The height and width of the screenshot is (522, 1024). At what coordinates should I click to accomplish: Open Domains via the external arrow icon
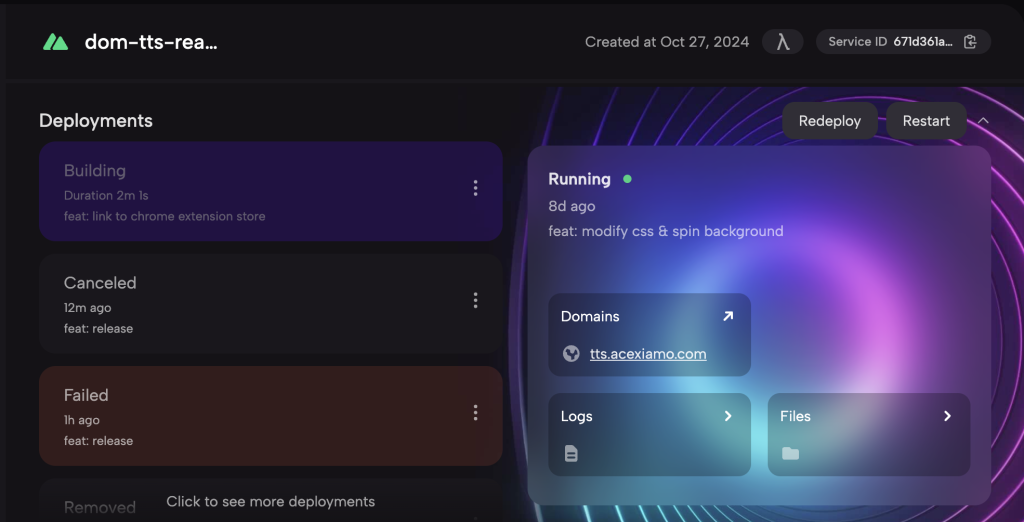(728, 316)
